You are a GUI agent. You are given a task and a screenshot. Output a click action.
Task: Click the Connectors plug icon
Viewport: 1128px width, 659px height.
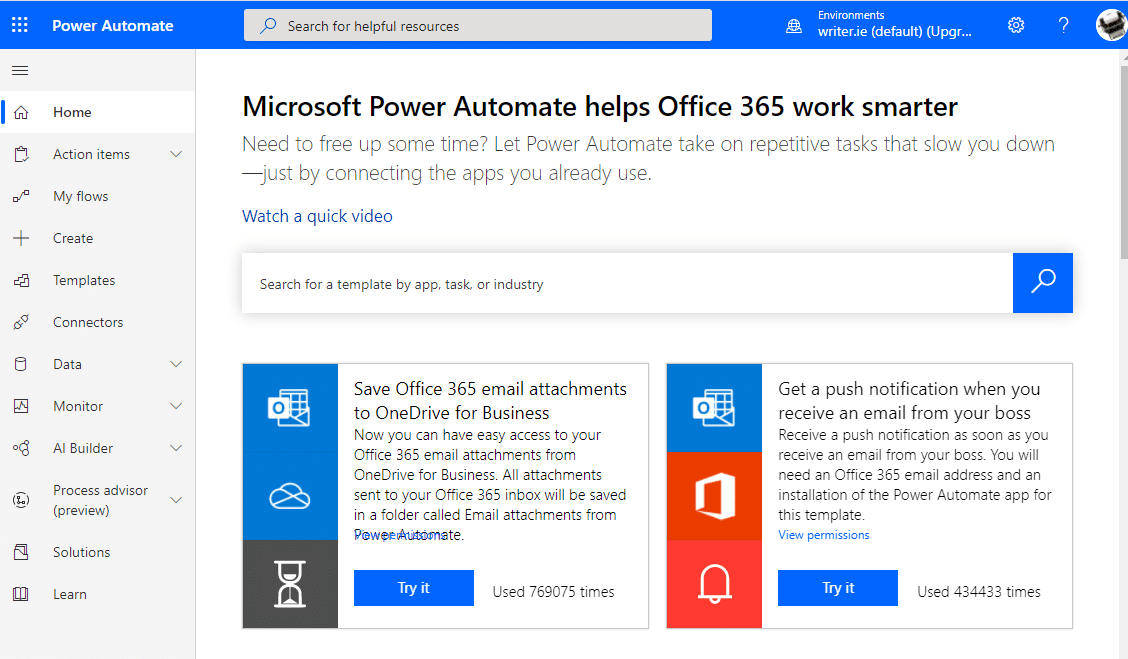tap(22, 322)
